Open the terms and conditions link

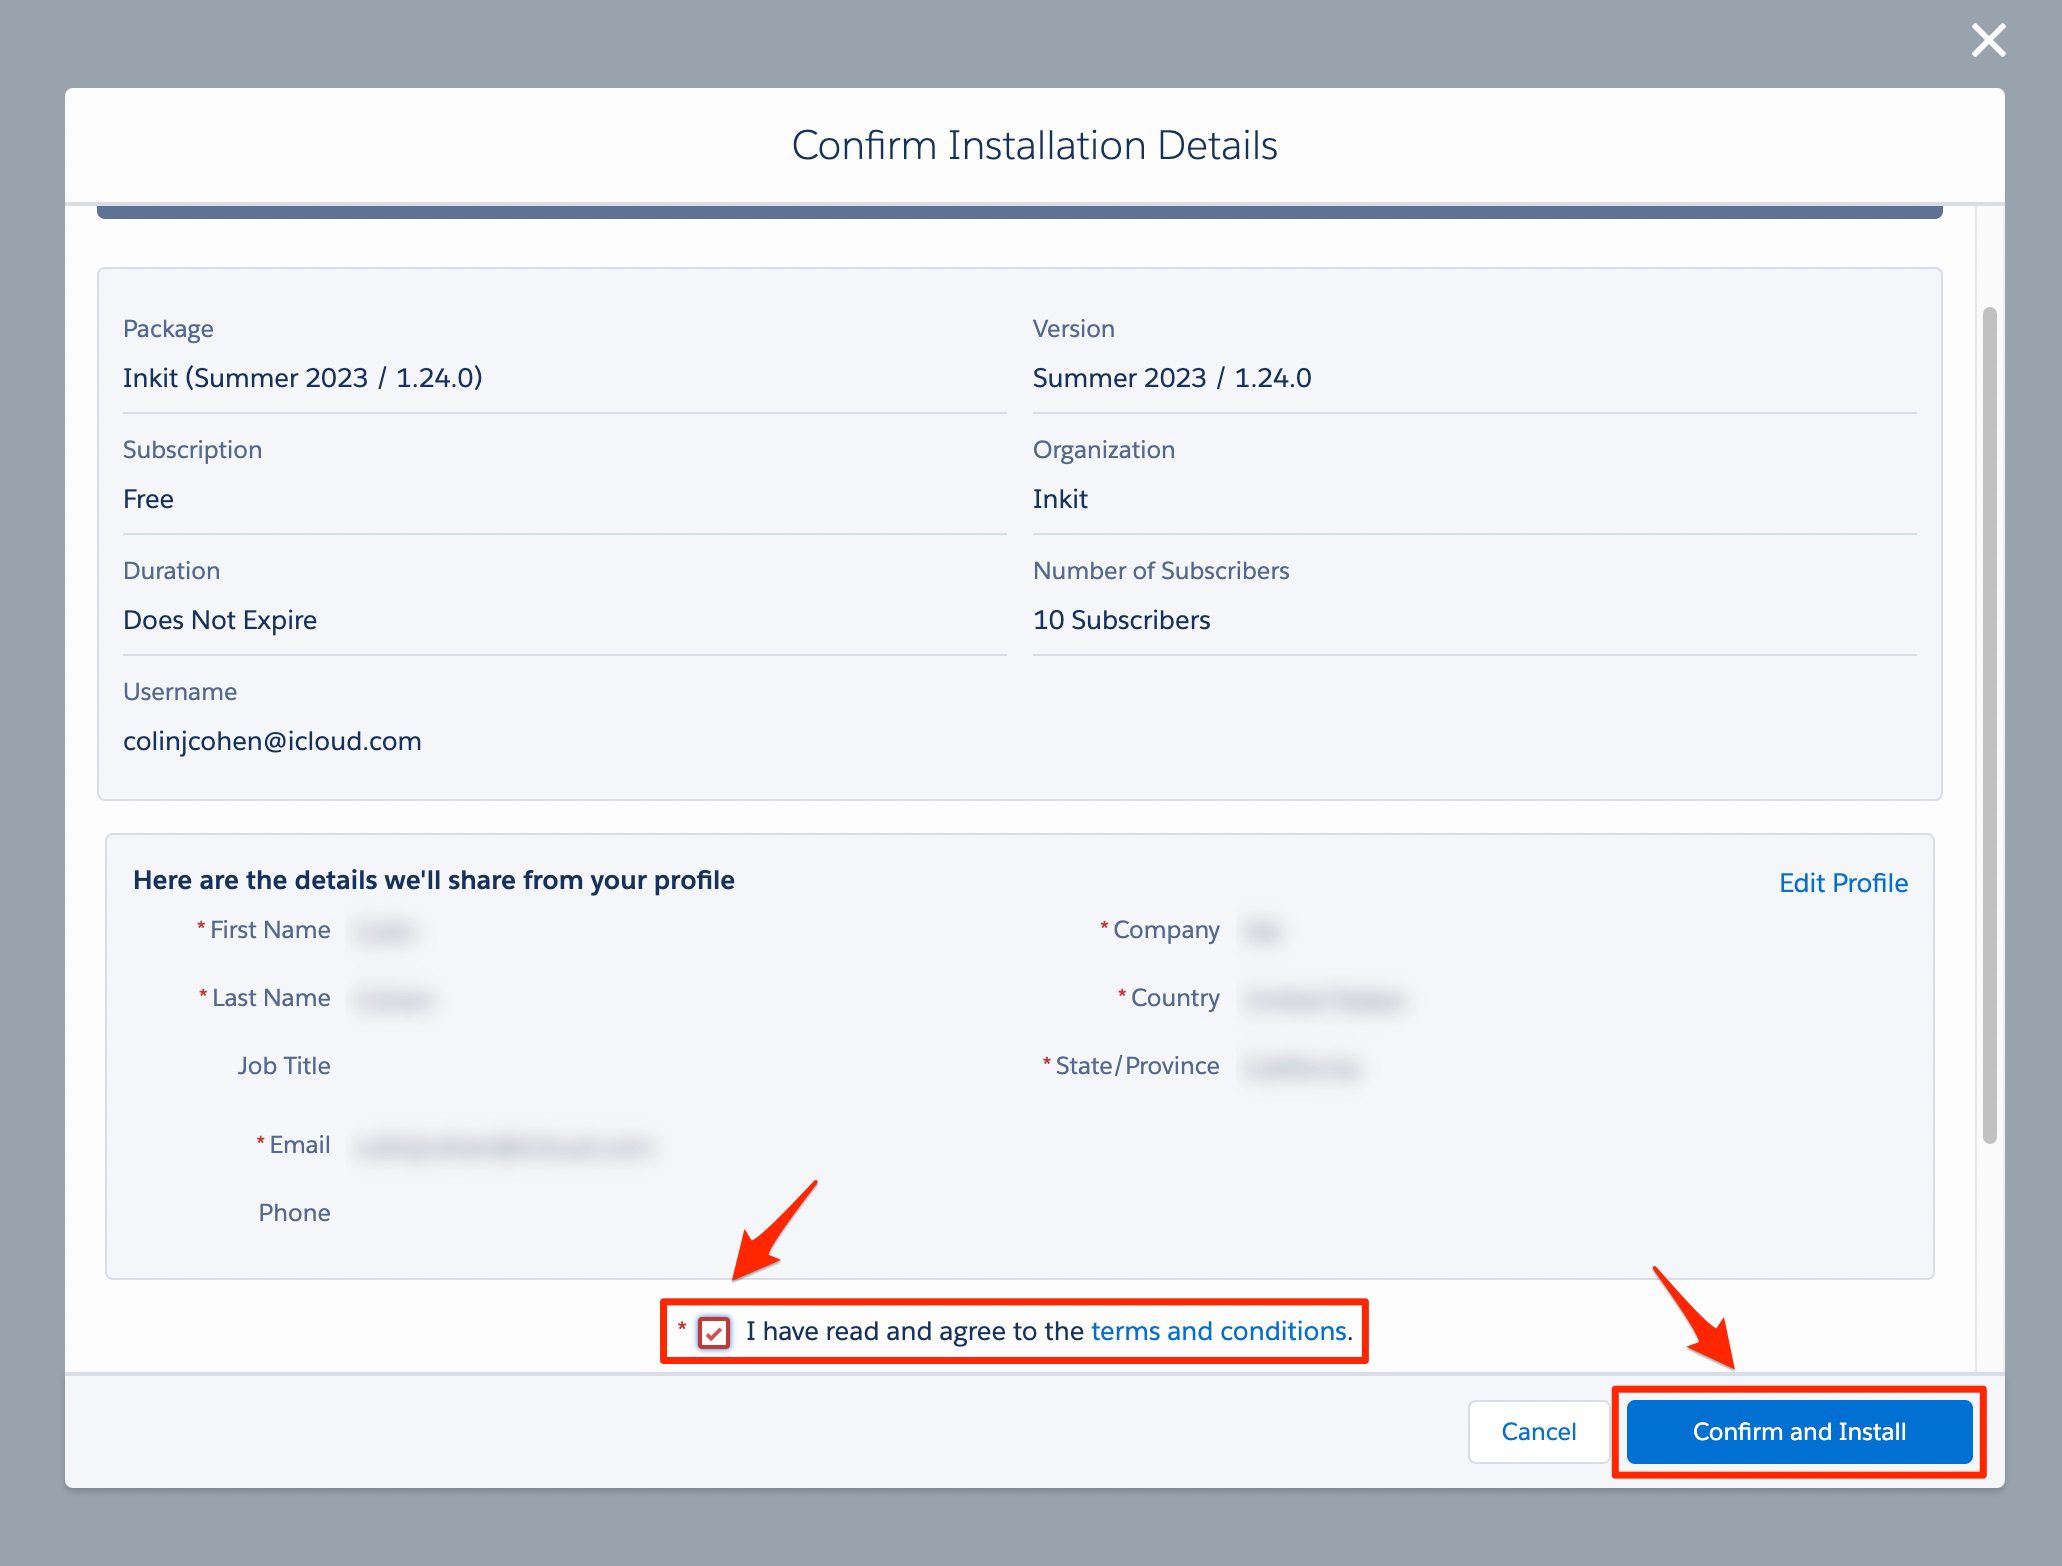(1218, 1331)
